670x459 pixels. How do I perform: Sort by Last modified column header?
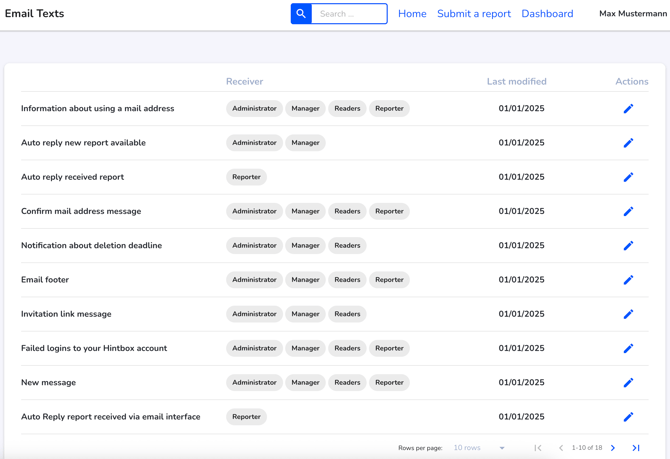pyautogui.click(x=517, y=81)
